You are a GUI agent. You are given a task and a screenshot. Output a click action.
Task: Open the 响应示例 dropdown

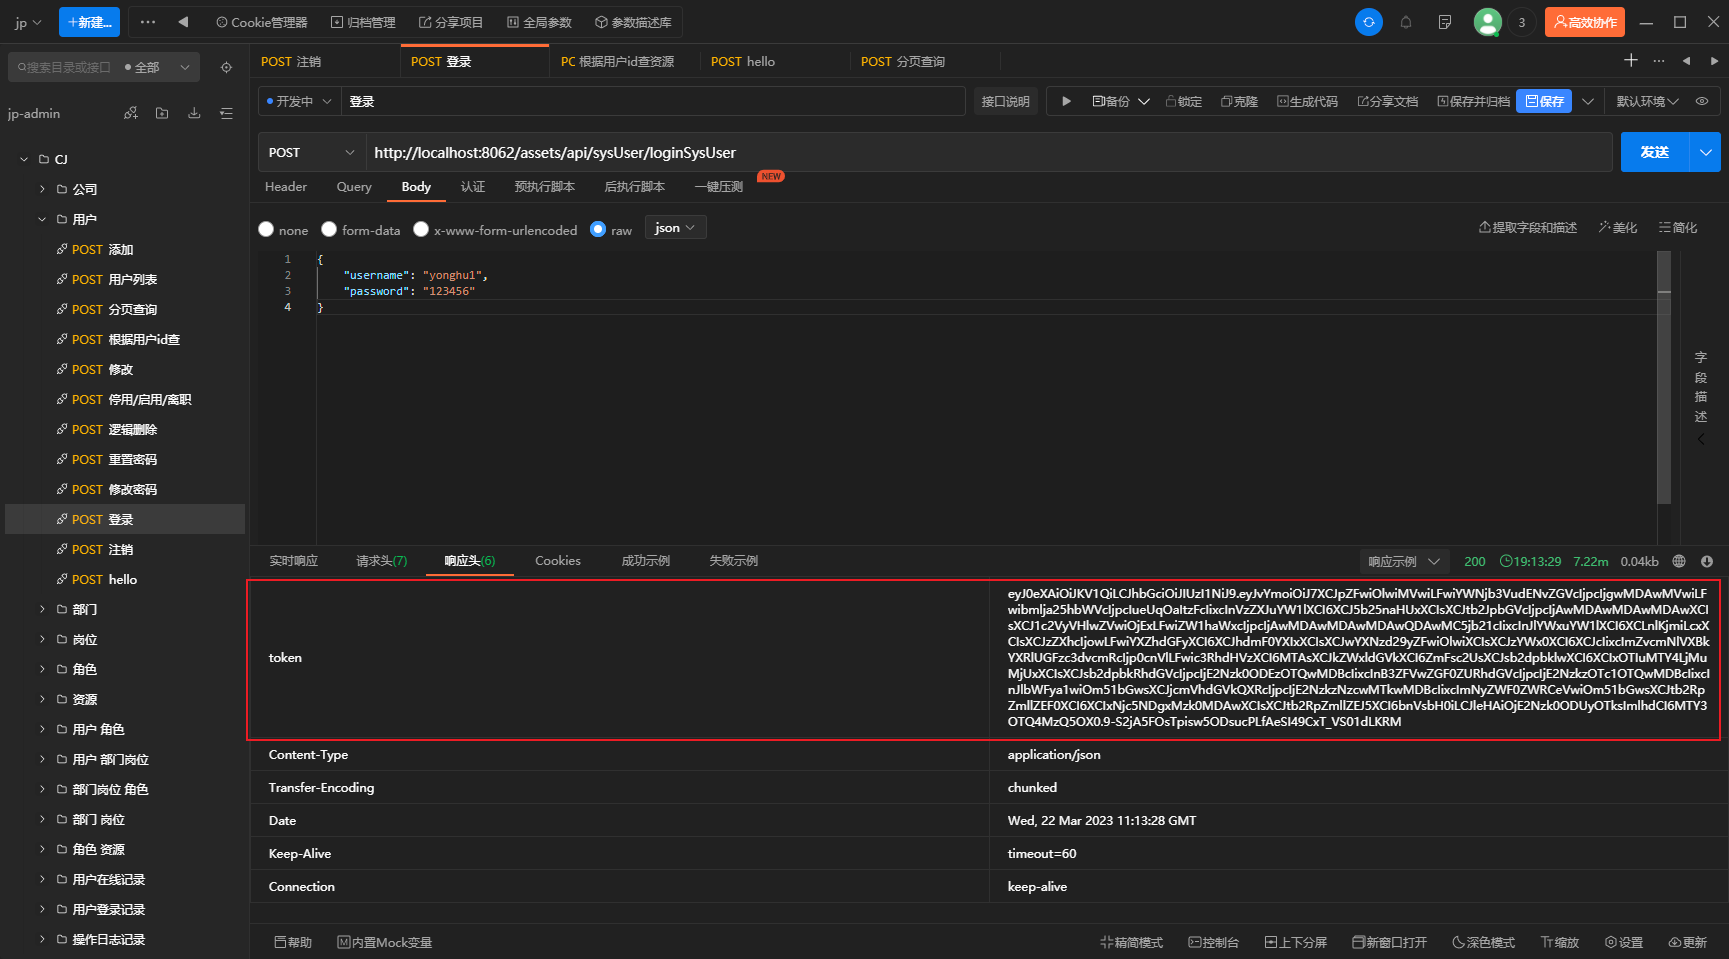coord(1403,561)
